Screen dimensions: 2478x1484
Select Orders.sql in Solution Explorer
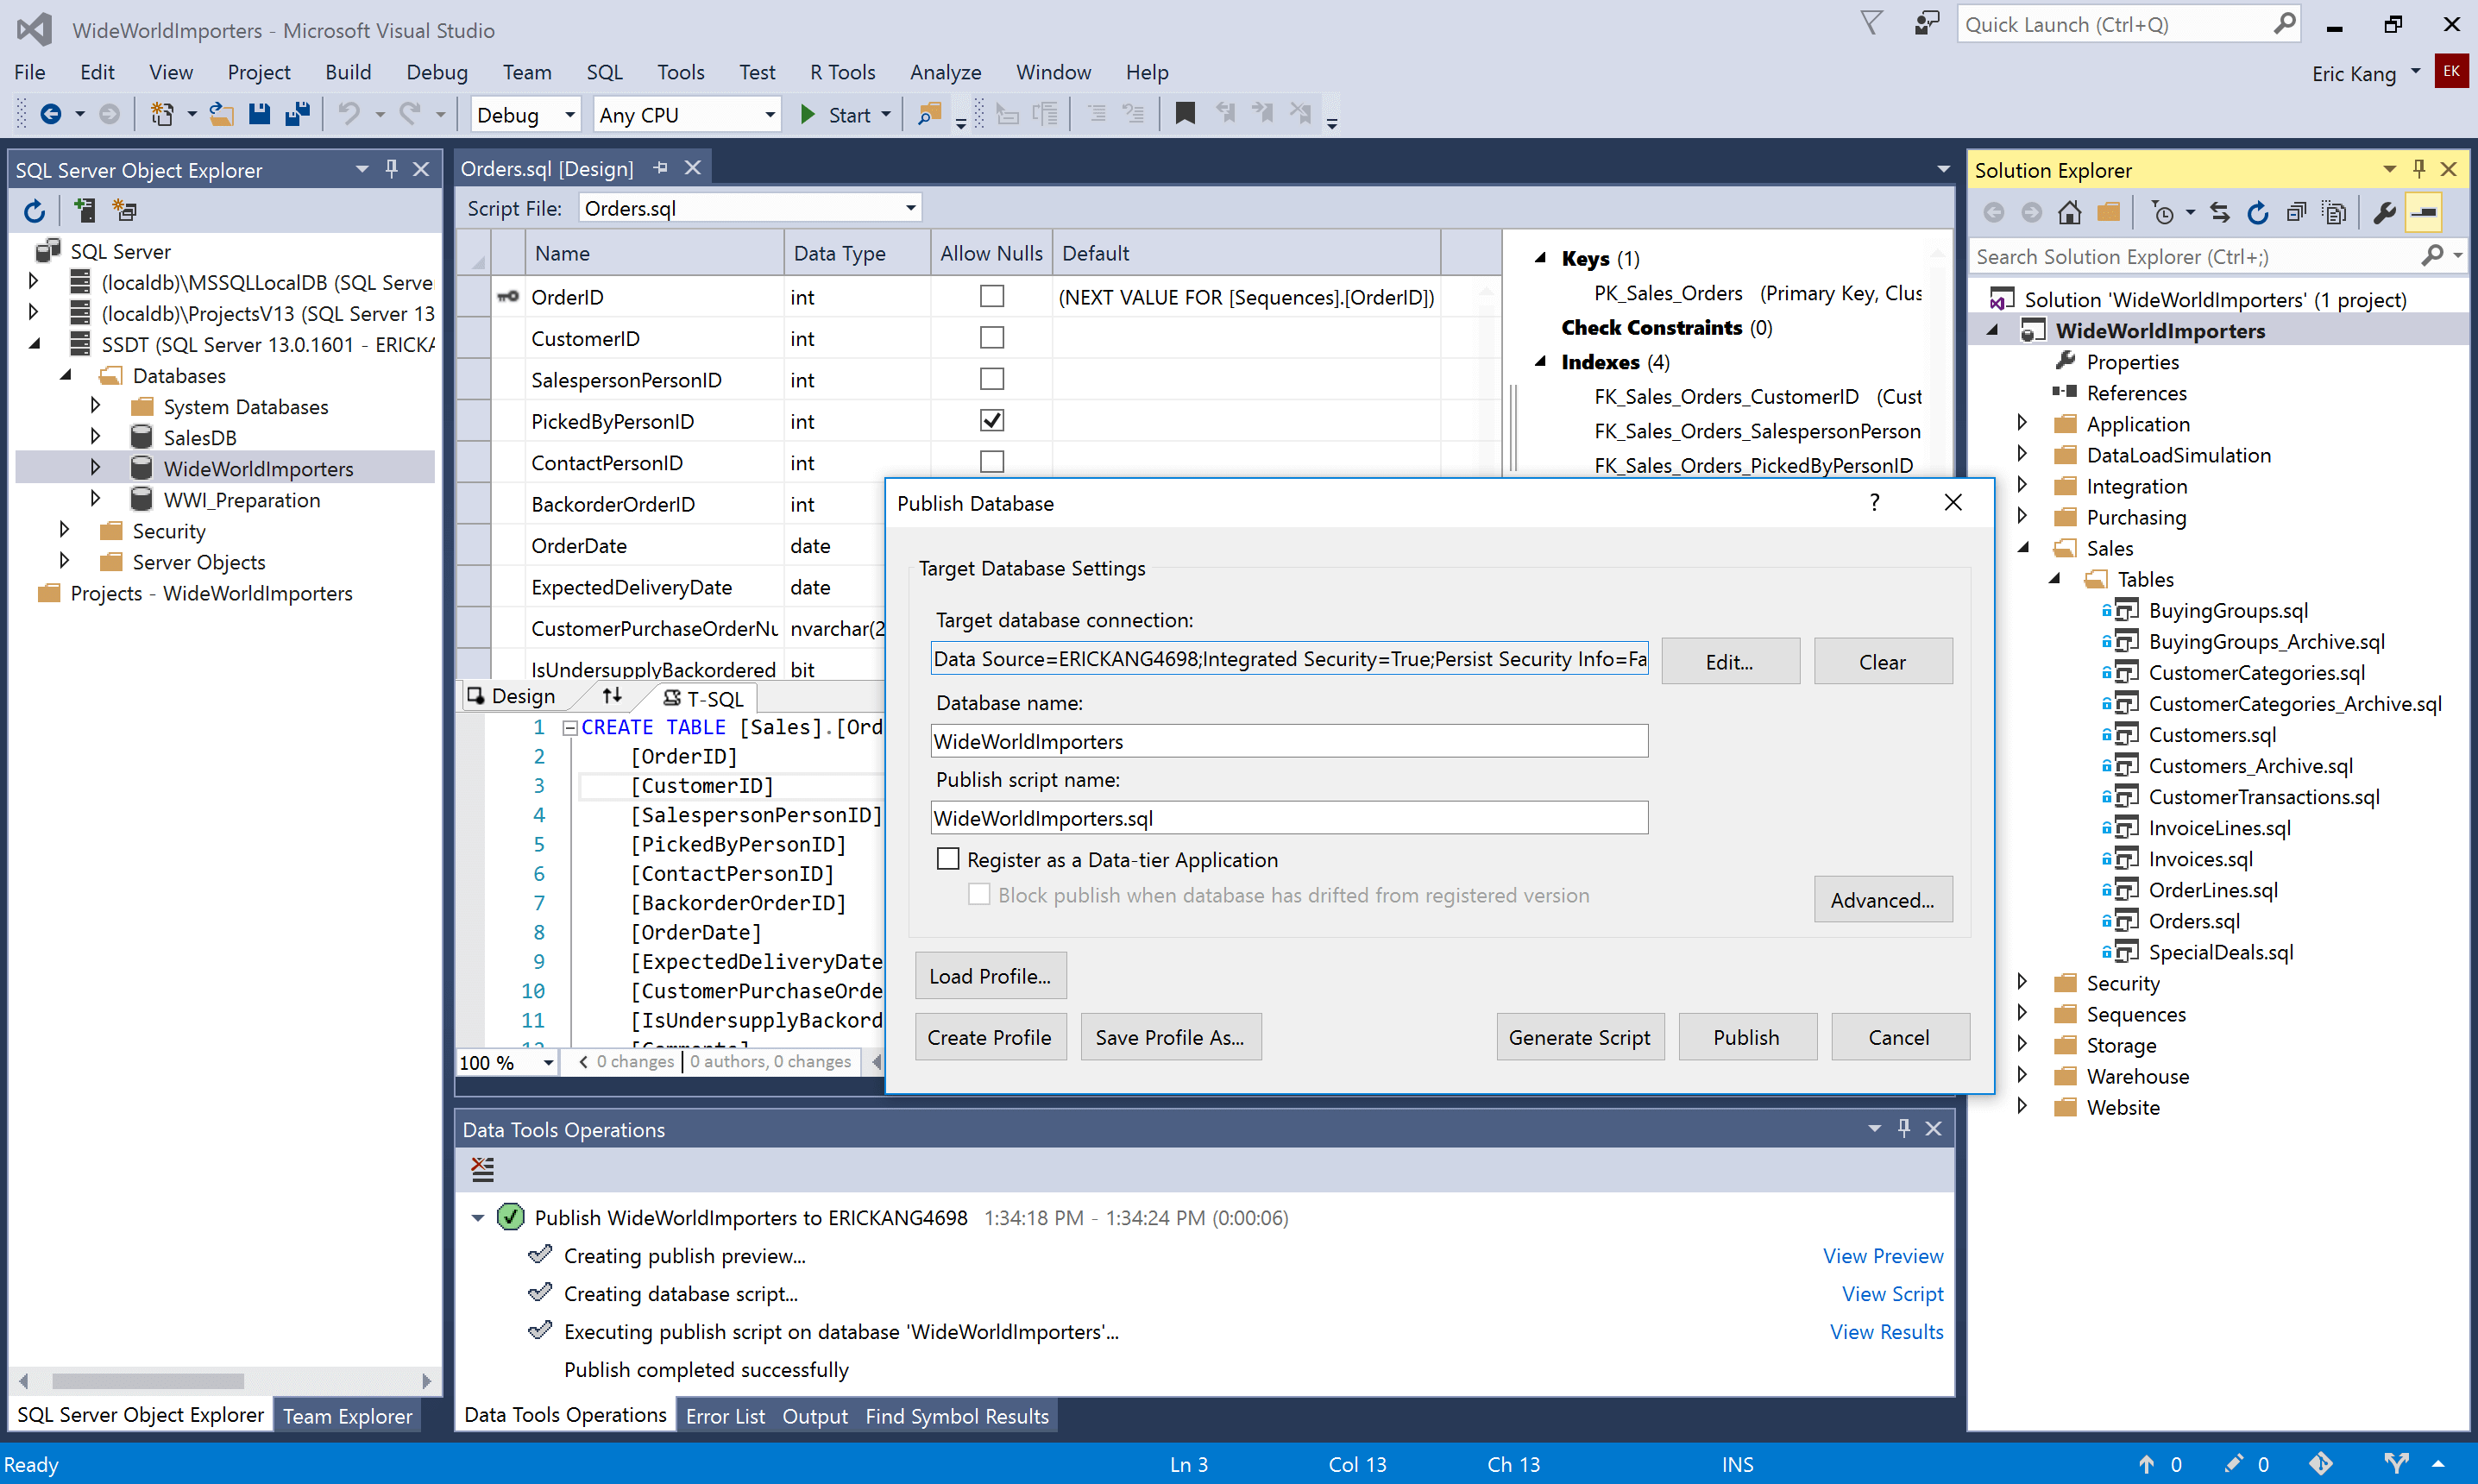click(x=2193, y=920)
